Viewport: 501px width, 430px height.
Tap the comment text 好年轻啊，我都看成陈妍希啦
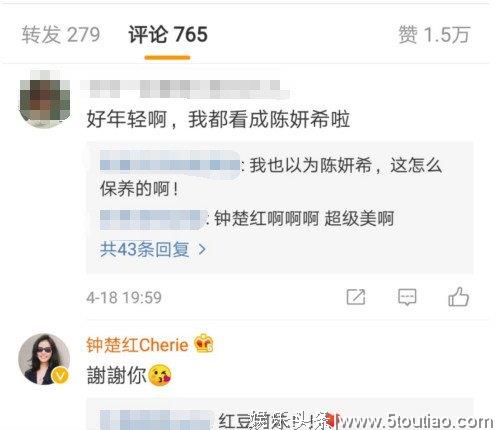point(218,119)
